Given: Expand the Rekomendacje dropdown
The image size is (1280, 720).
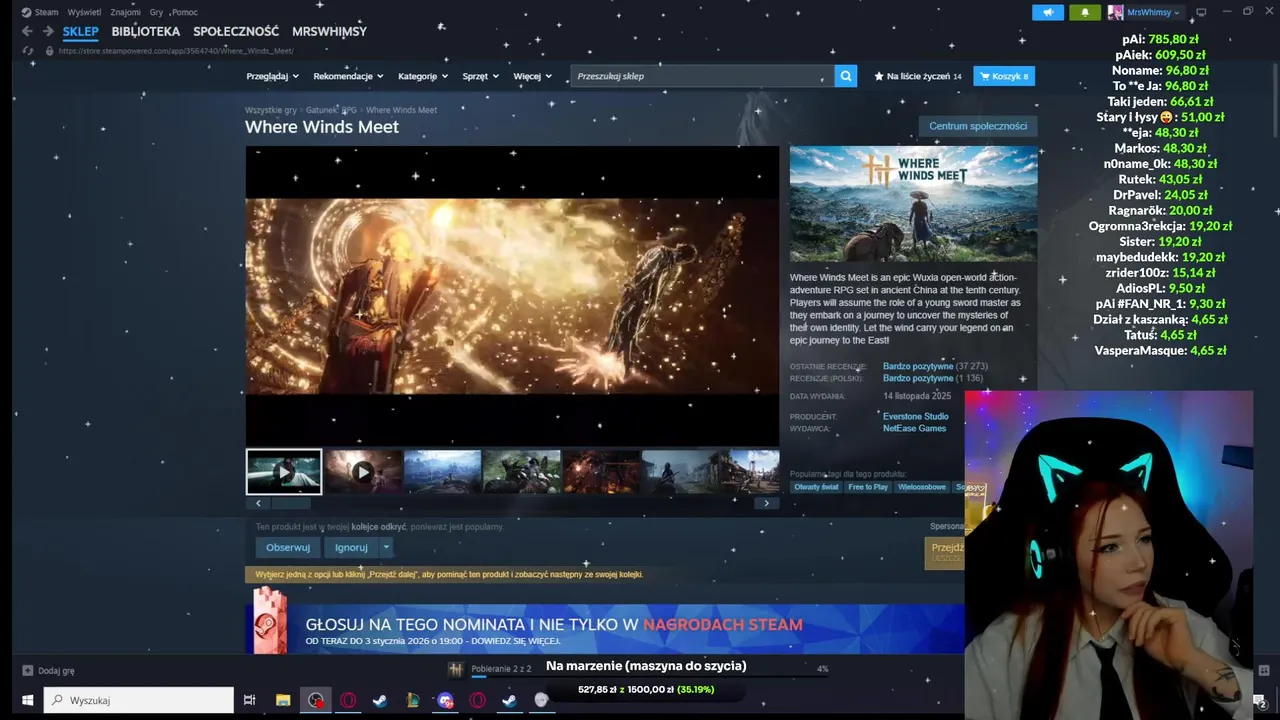Looking at the screenshot, I should 348,76.
